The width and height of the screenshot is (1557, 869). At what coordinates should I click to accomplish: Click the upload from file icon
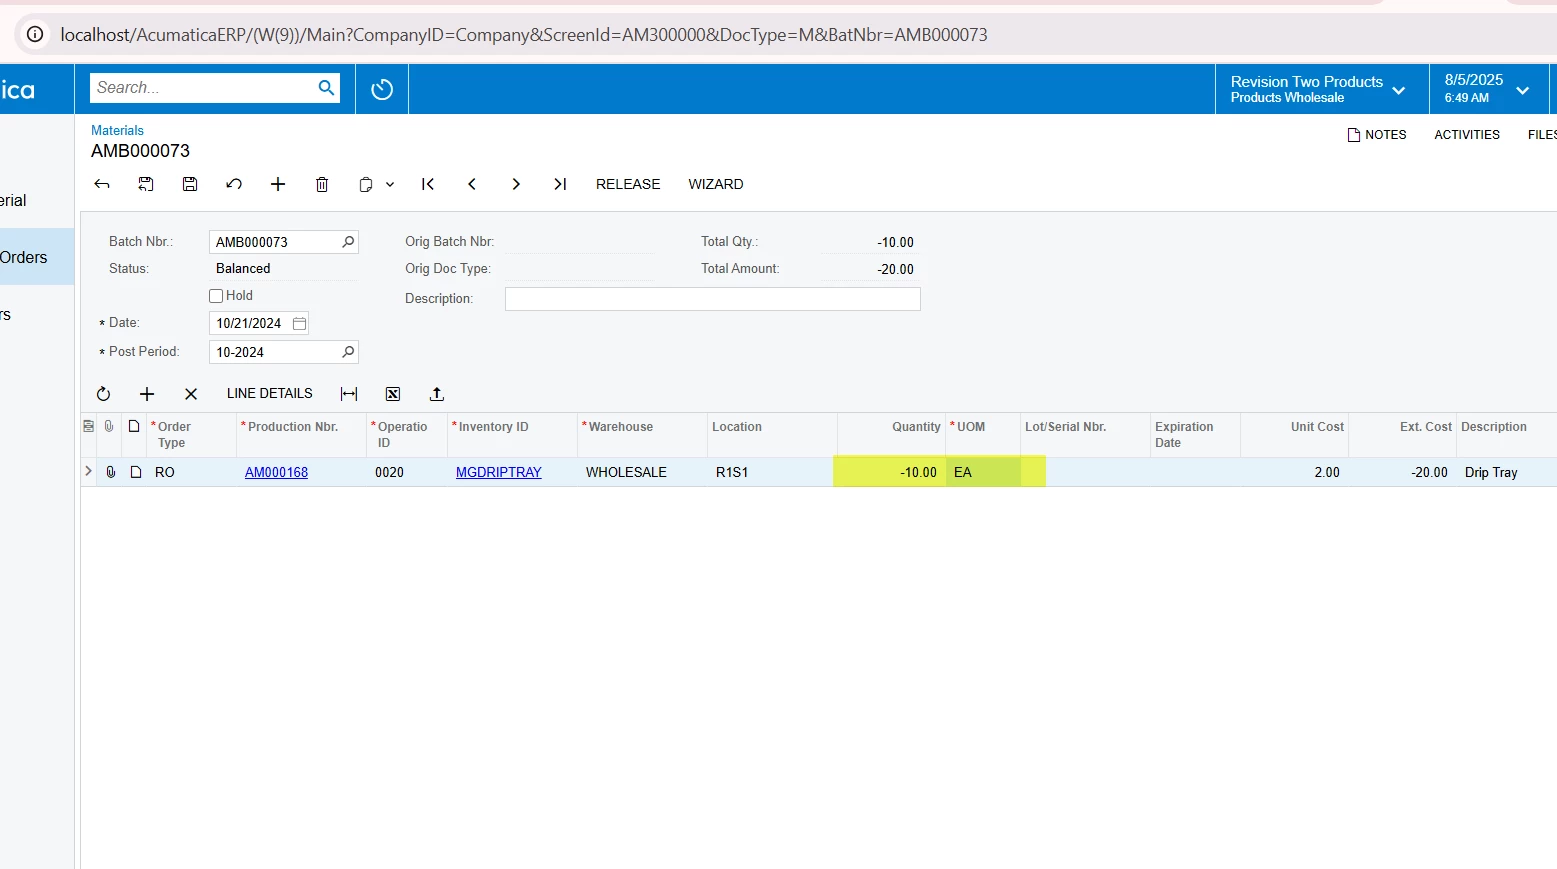point(437,394)
